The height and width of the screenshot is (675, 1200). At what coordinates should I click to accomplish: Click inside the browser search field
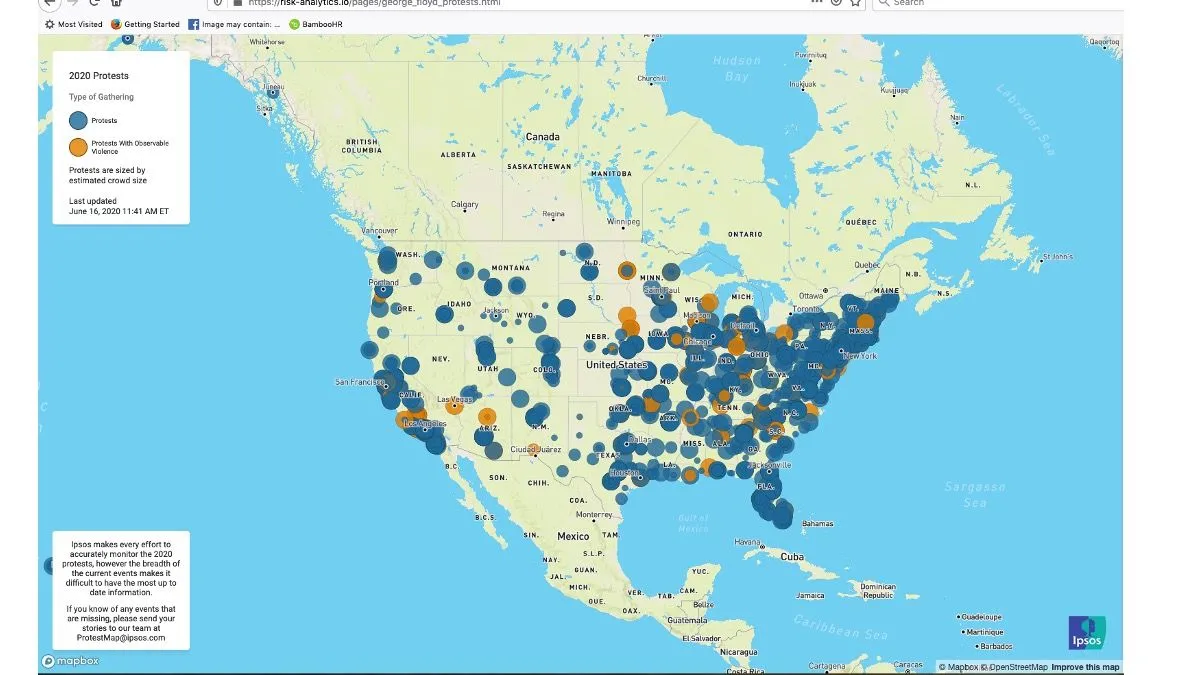1000,3
